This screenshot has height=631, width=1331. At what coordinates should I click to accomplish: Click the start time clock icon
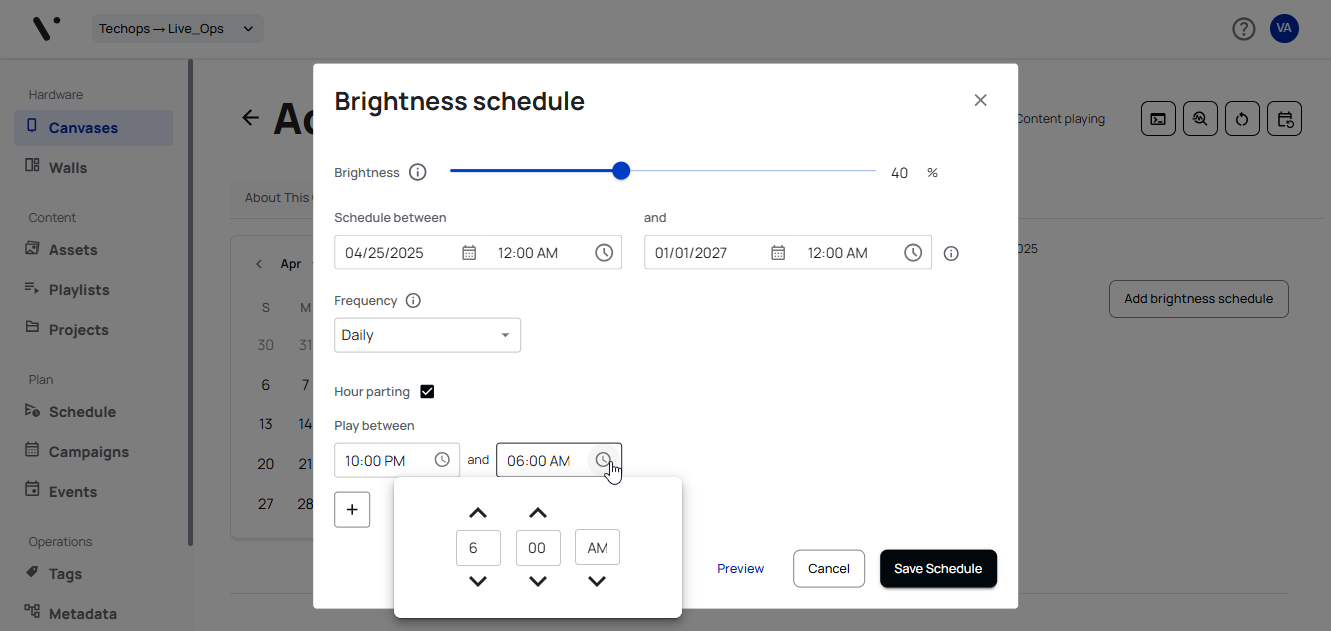pyautogui.click(x=604, y=253)
